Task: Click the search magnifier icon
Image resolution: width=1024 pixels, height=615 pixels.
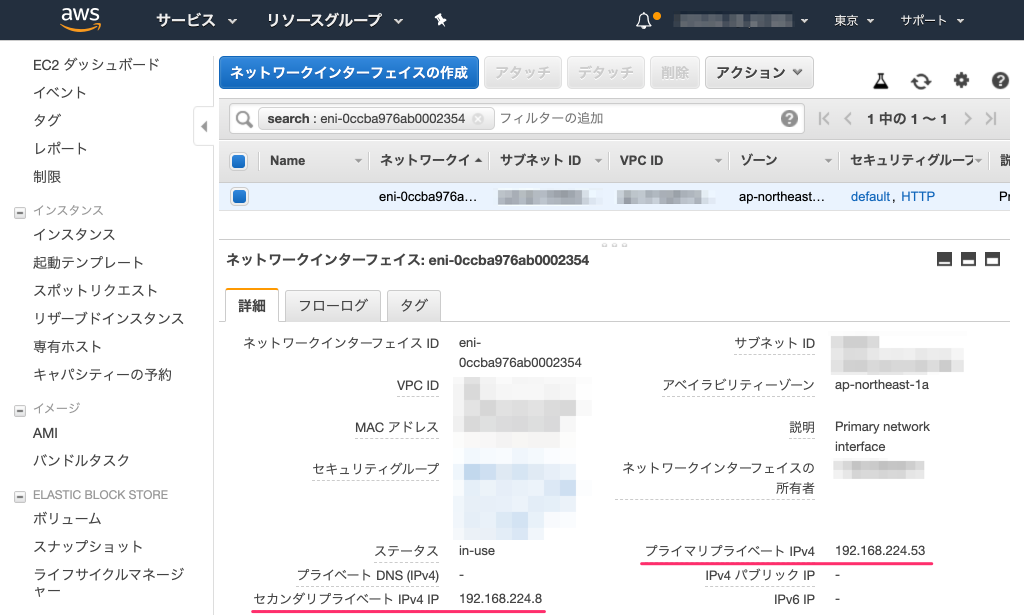Action: point(244,119)
